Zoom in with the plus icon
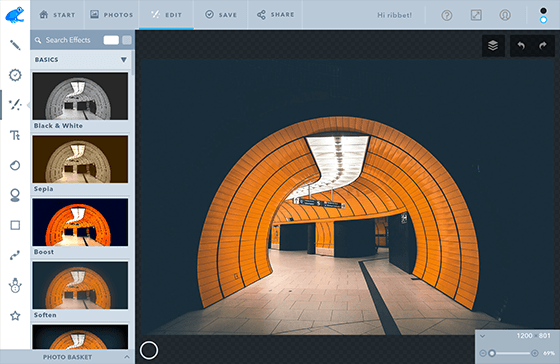The image size is (560, 364). [x=535, y=353]
